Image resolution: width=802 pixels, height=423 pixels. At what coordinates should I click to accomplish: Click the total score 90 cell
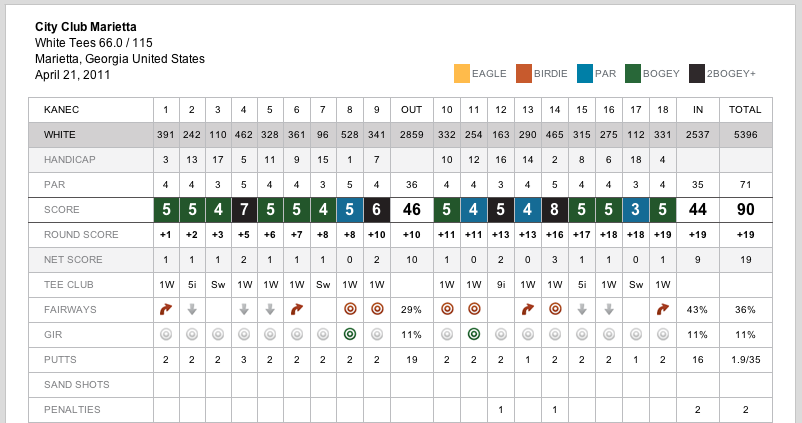pyautogui.click(x=745, y=211)
